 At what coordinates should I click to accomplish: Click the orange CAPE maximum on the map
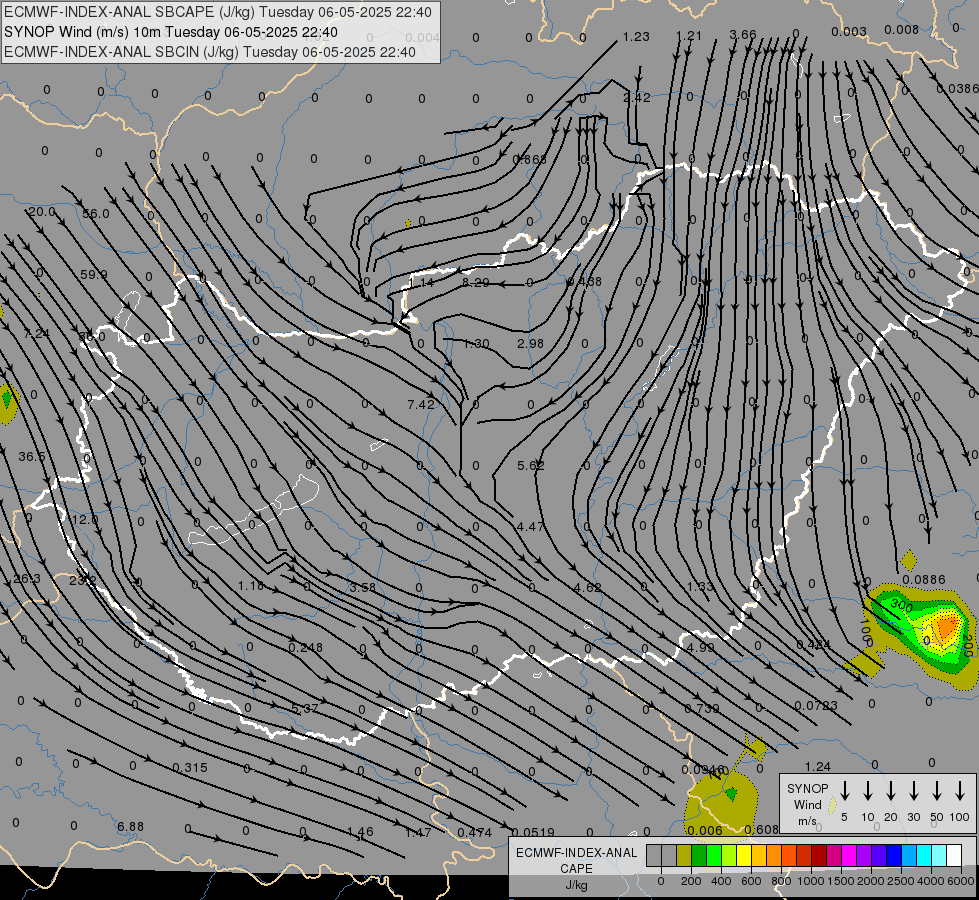[x=945, y=627]
